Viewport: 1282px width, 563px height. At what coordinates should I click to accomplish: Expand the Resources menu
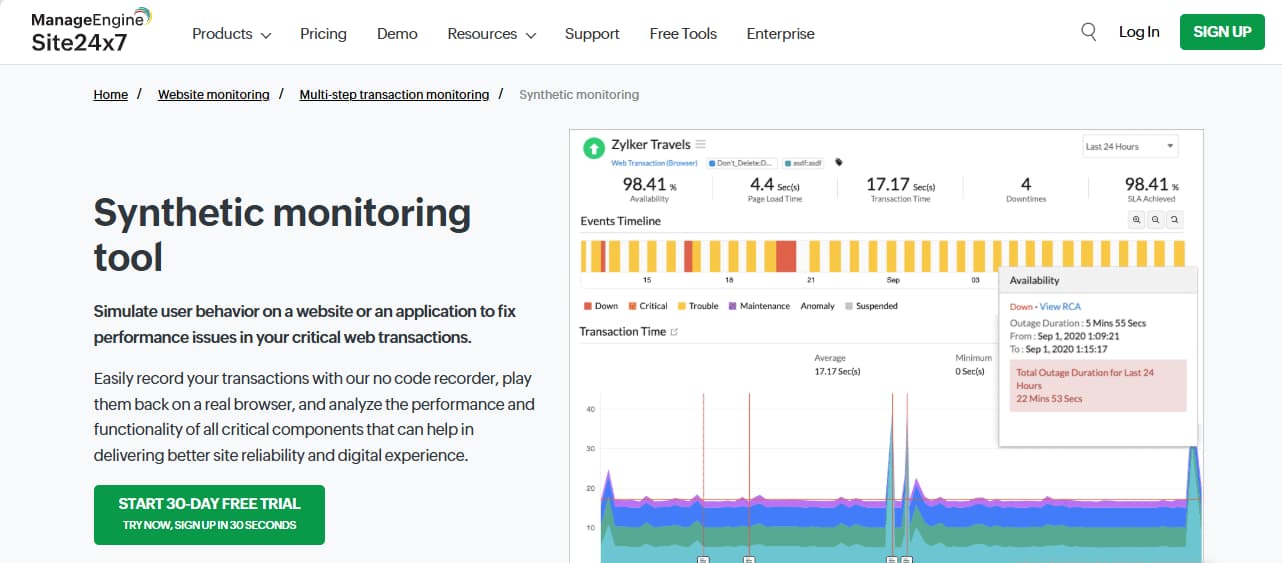click(491, 33)
